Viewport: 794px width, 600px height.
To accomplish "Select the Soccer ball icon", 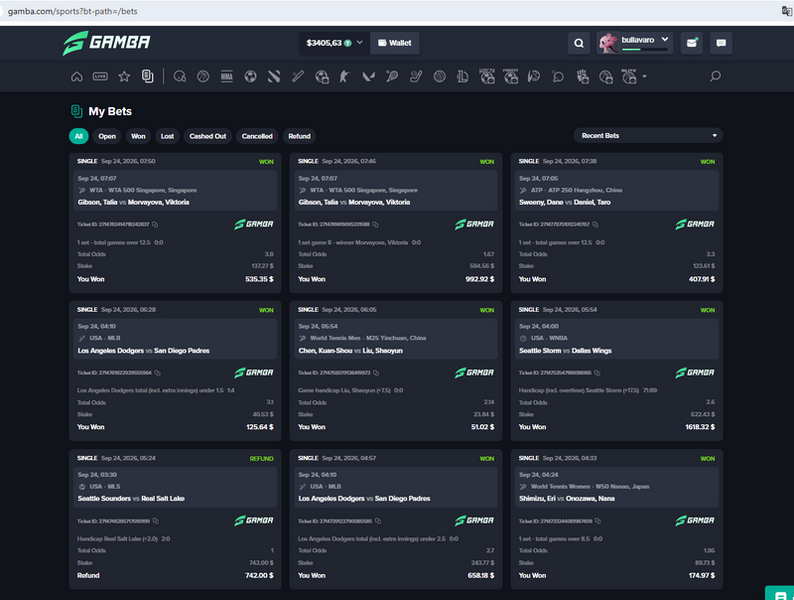I will (250, 76).
